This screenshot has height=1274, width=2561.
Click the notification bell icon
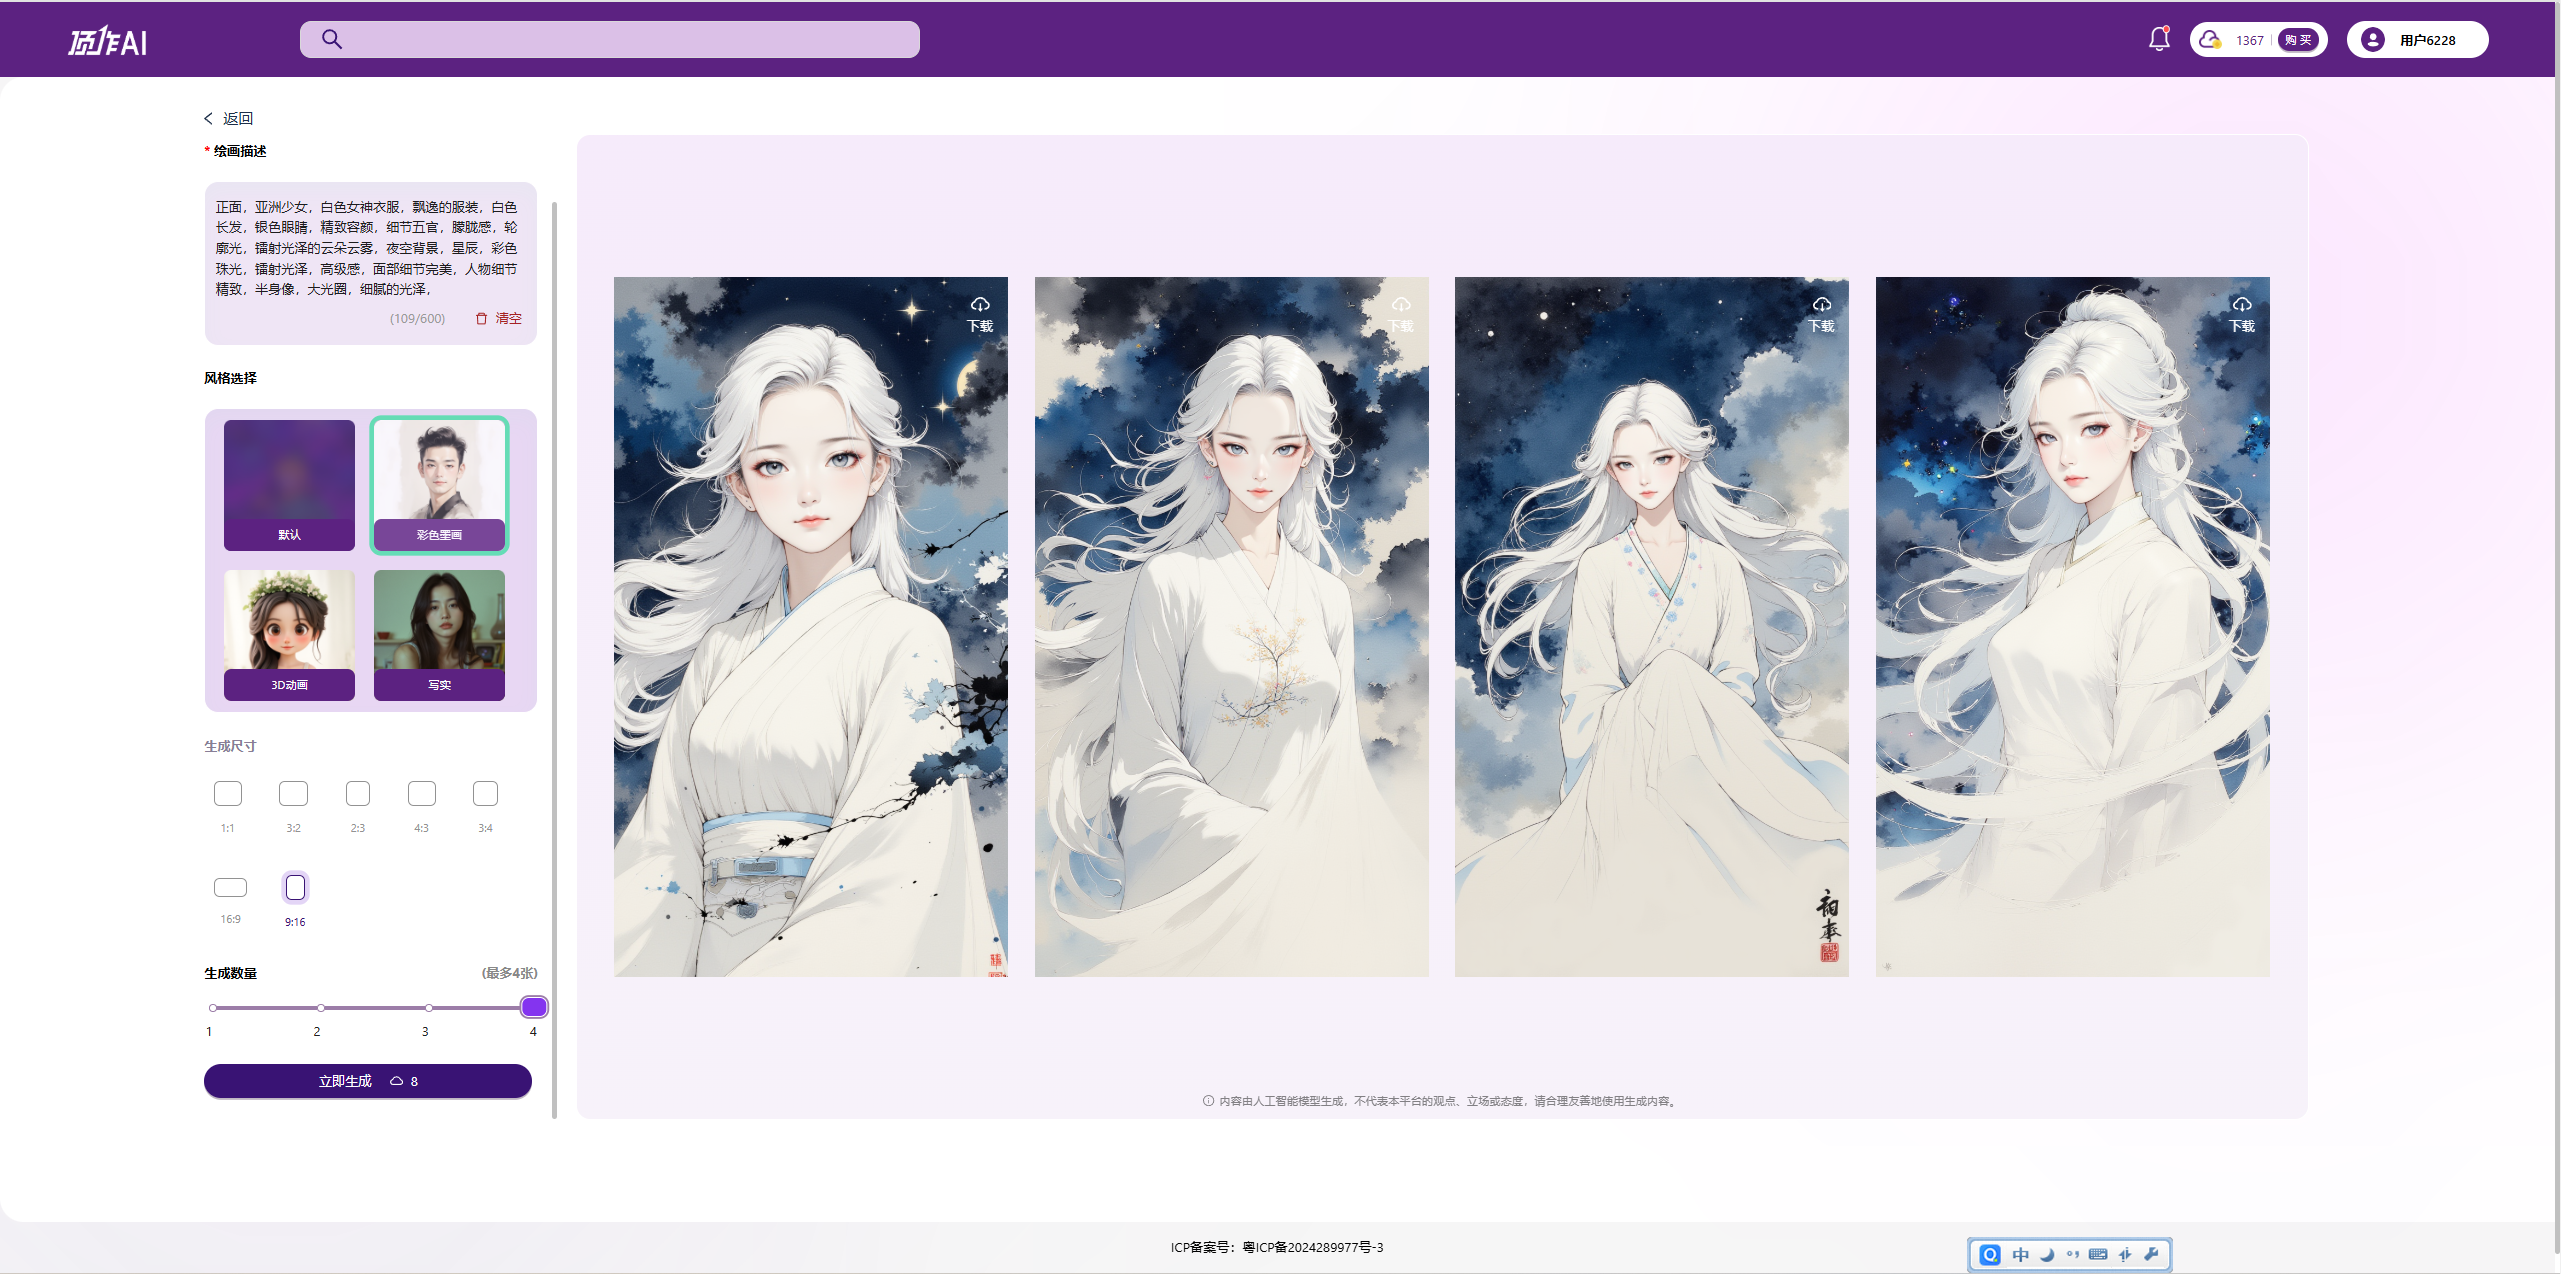2158,40
